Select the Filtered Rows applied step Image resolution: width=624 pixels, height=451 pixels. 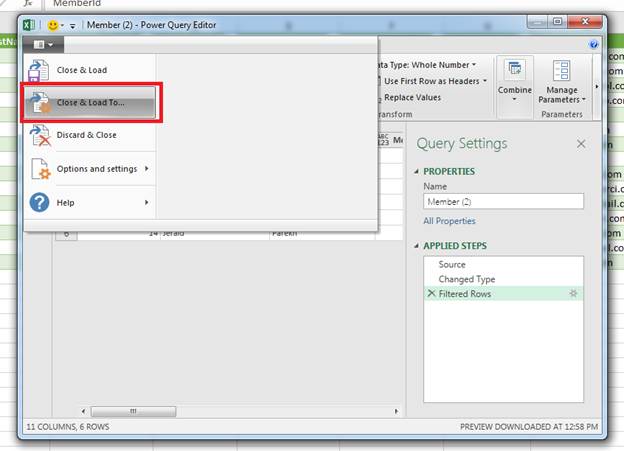coord(503,294)
